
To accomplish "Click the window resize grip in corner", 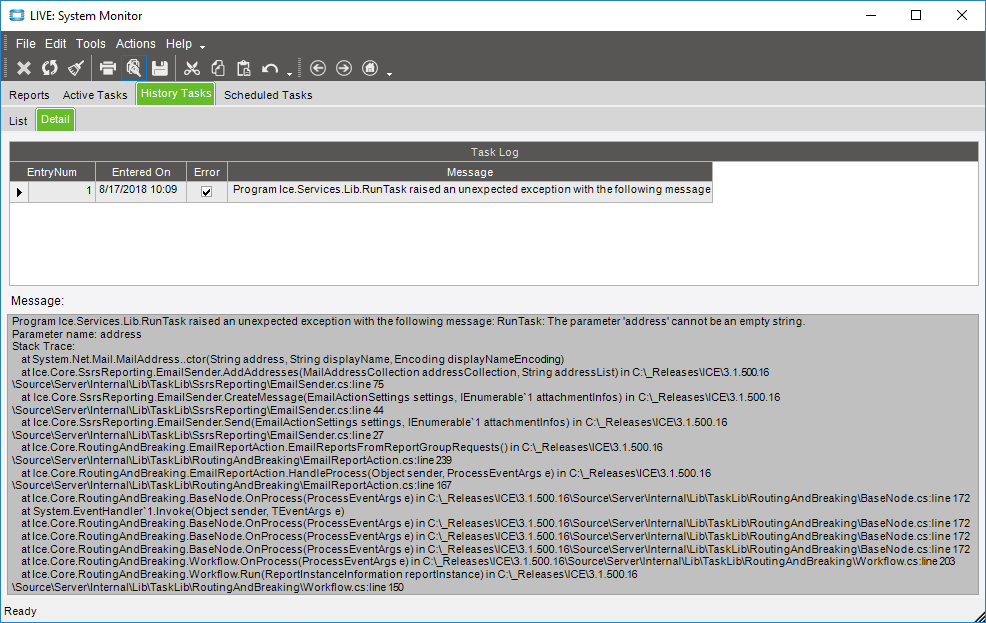I will coord(979,616).
